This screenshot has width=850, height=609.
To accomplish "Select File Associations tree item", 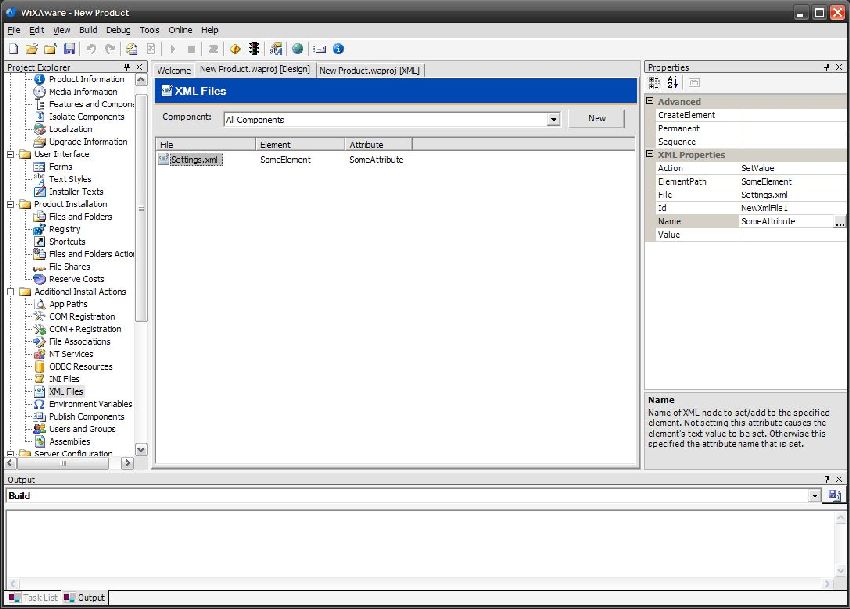I will pyautogui.click(x=80, y=342).
